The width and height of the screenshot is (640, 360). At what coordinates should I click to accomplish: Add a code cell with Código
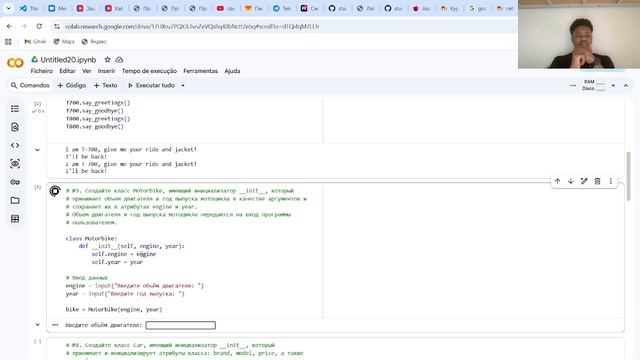click(x=72, y=86)
